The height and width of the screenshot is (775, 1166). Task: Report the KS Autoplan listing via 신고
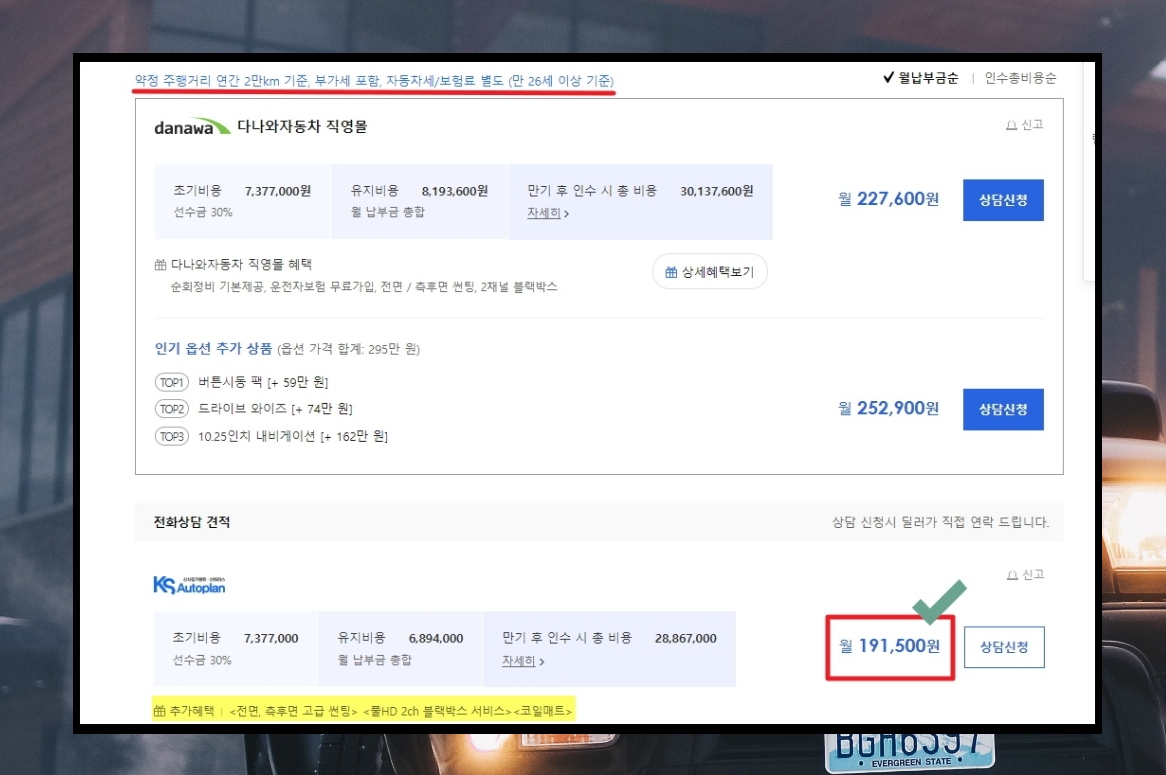point(1025,575)
